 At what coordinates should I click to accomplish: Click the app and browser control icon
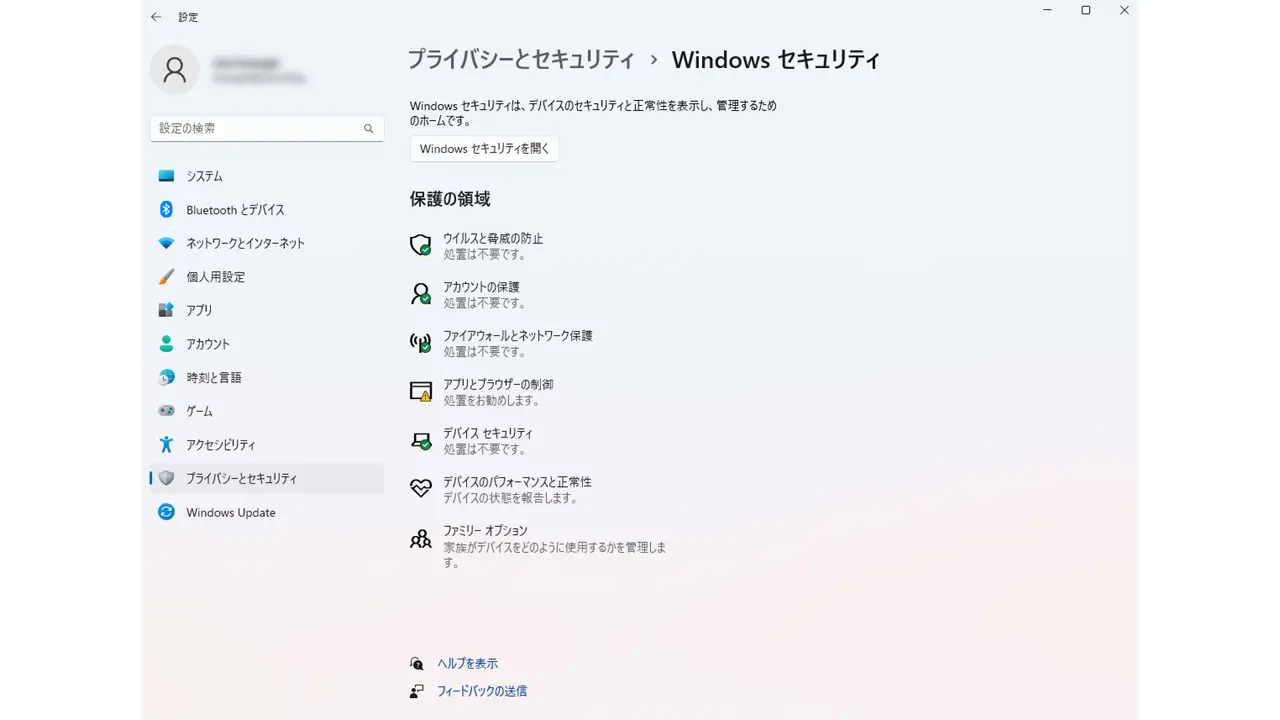click(x=421, y=392)
